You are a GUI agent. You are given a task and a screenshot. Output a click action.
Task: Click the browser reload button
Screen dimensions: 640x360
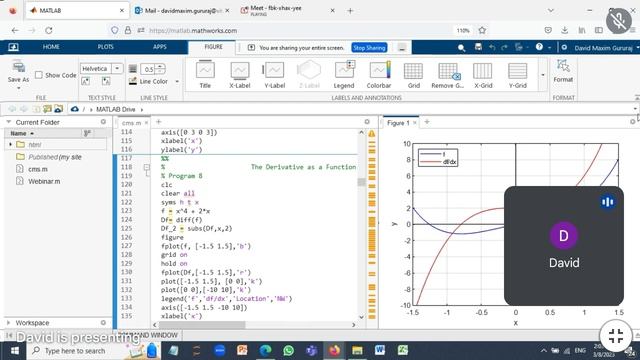point(49,30)
